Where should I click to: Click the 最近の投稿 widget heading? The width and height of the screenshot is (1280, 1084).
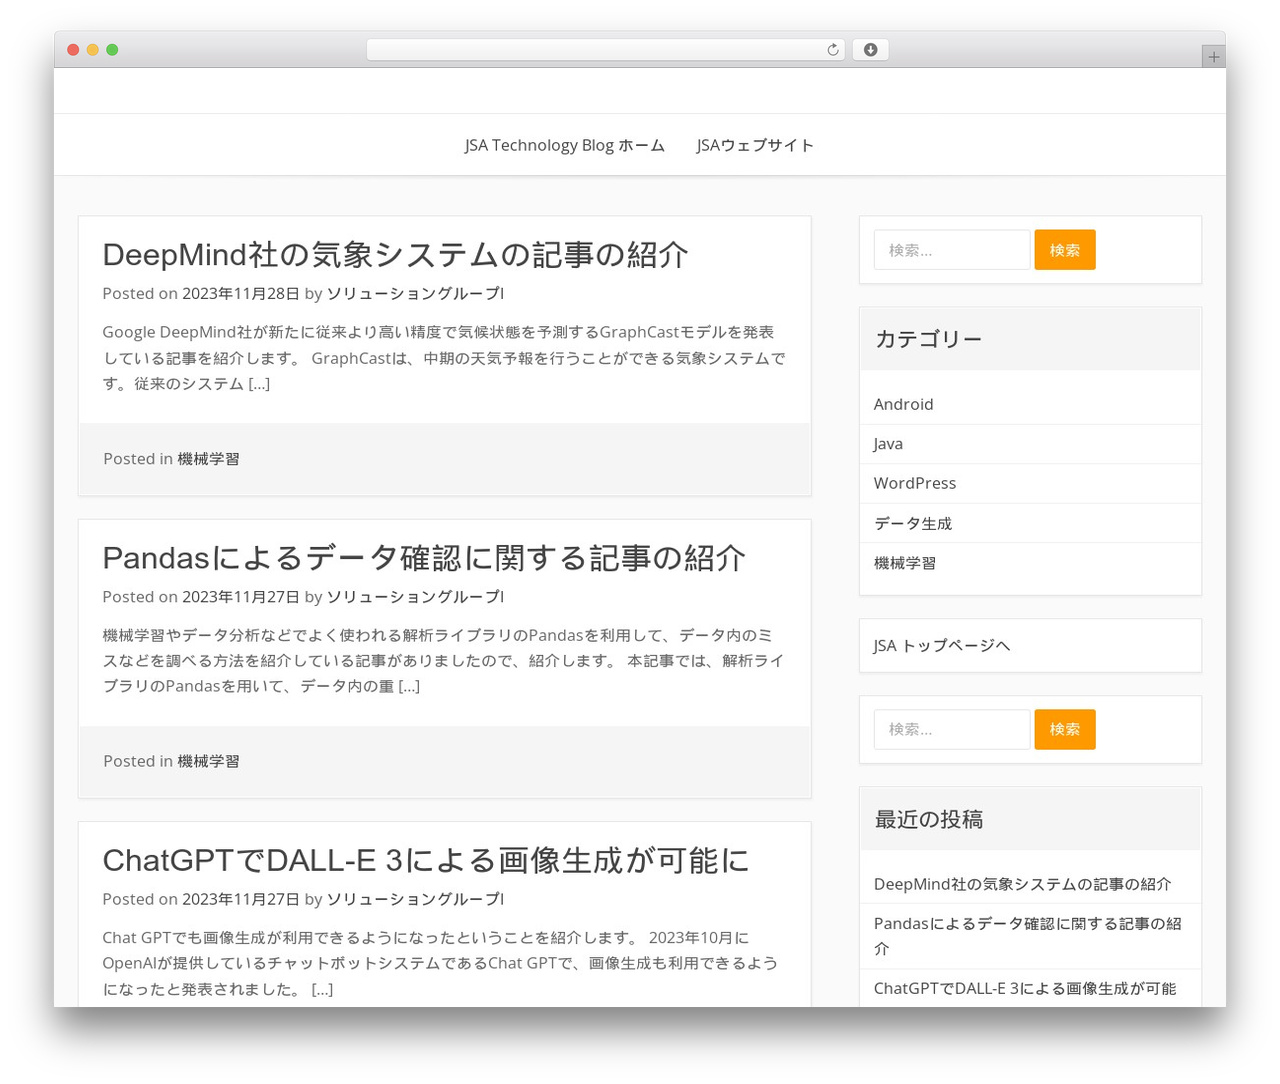928,819
